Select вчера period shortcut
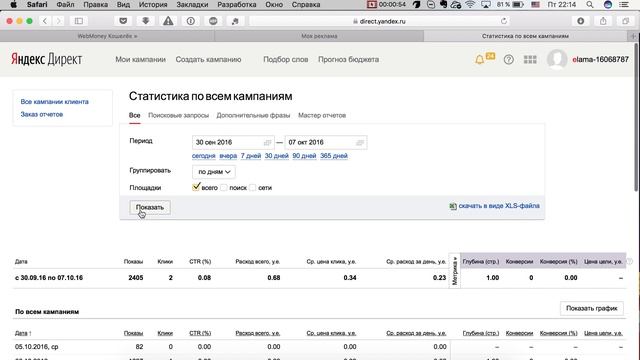Viewport: 640px width, 360px height. (x=228, y=156)
